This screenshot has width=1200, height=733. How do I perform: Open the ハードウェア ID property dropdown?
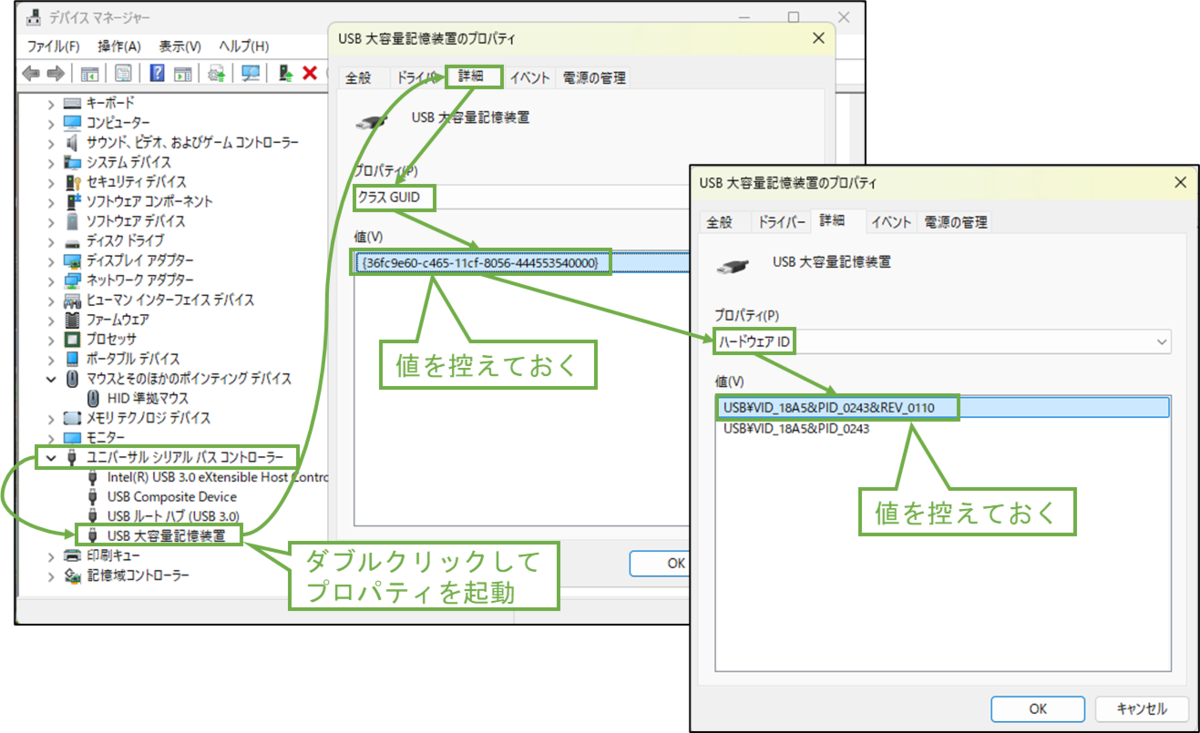tap(1163, 341)
